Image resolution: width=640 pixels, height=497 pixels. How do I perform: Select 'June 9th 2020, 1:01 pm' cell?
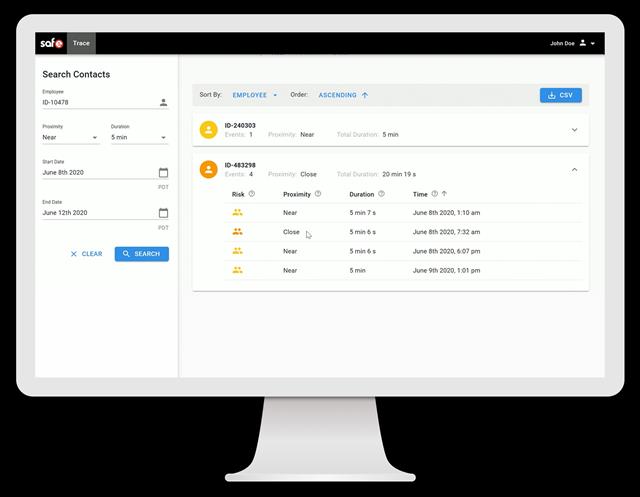(446, 270)
